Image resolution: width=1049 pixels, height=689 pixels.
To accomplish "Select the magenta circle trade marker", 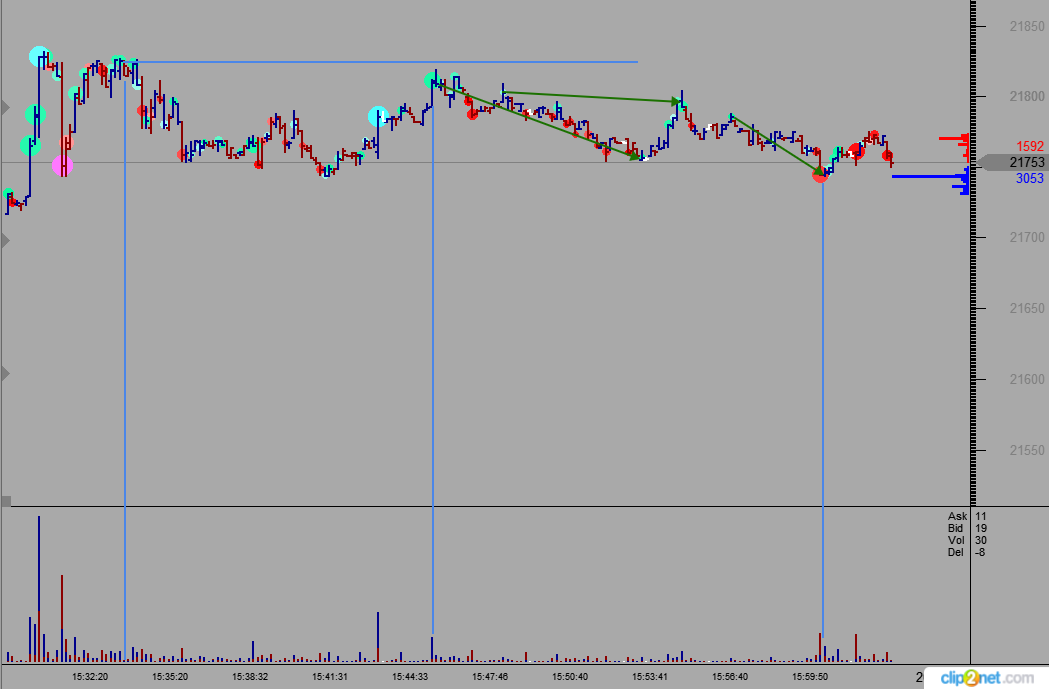I will point(63,165).
